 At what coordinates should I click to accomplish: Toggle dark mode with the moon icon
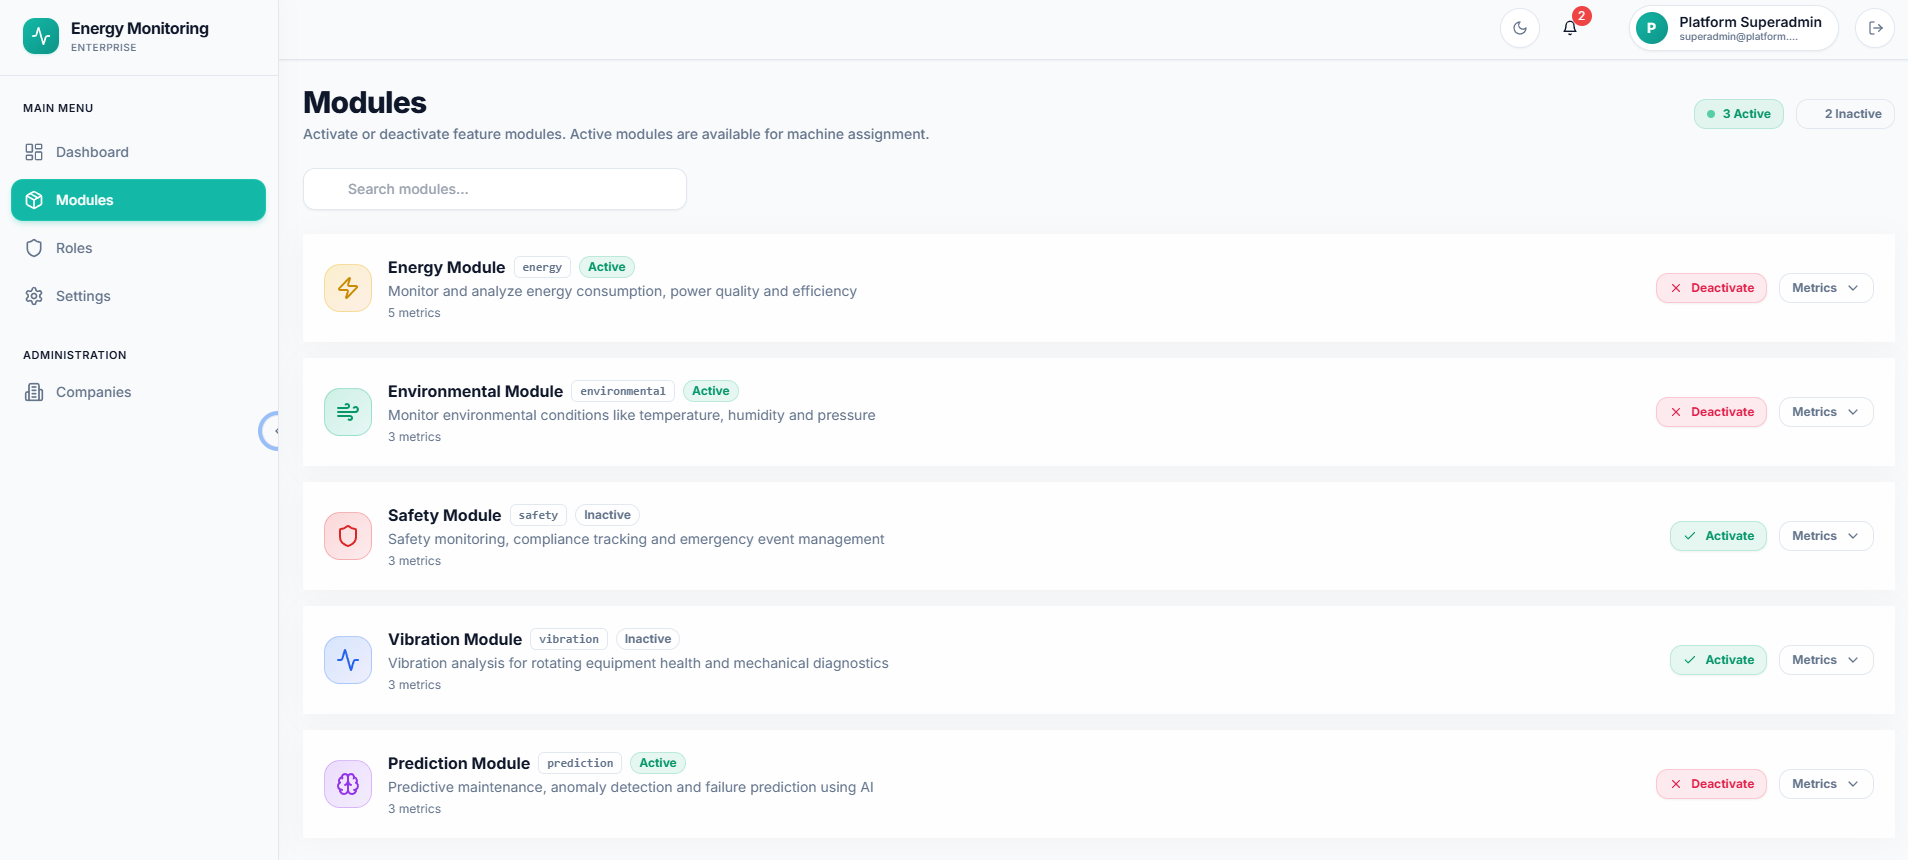(1520, 28)
